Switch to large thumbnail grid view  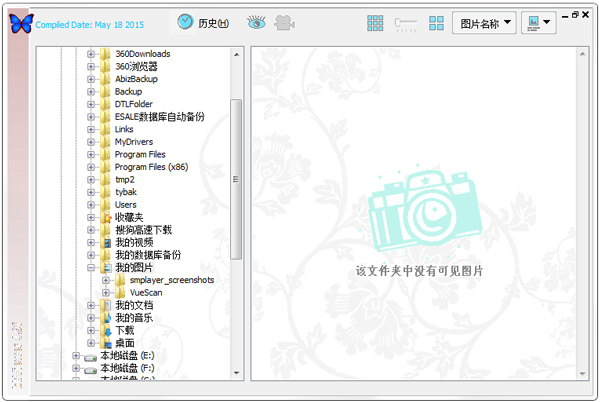[x=436, y=22]
